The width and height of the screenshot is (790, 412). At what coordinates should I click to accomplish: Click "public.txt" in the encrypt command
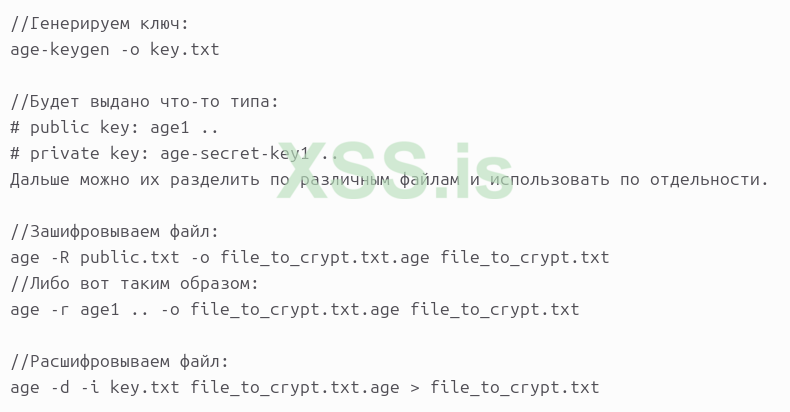click(x=129, y=257)
